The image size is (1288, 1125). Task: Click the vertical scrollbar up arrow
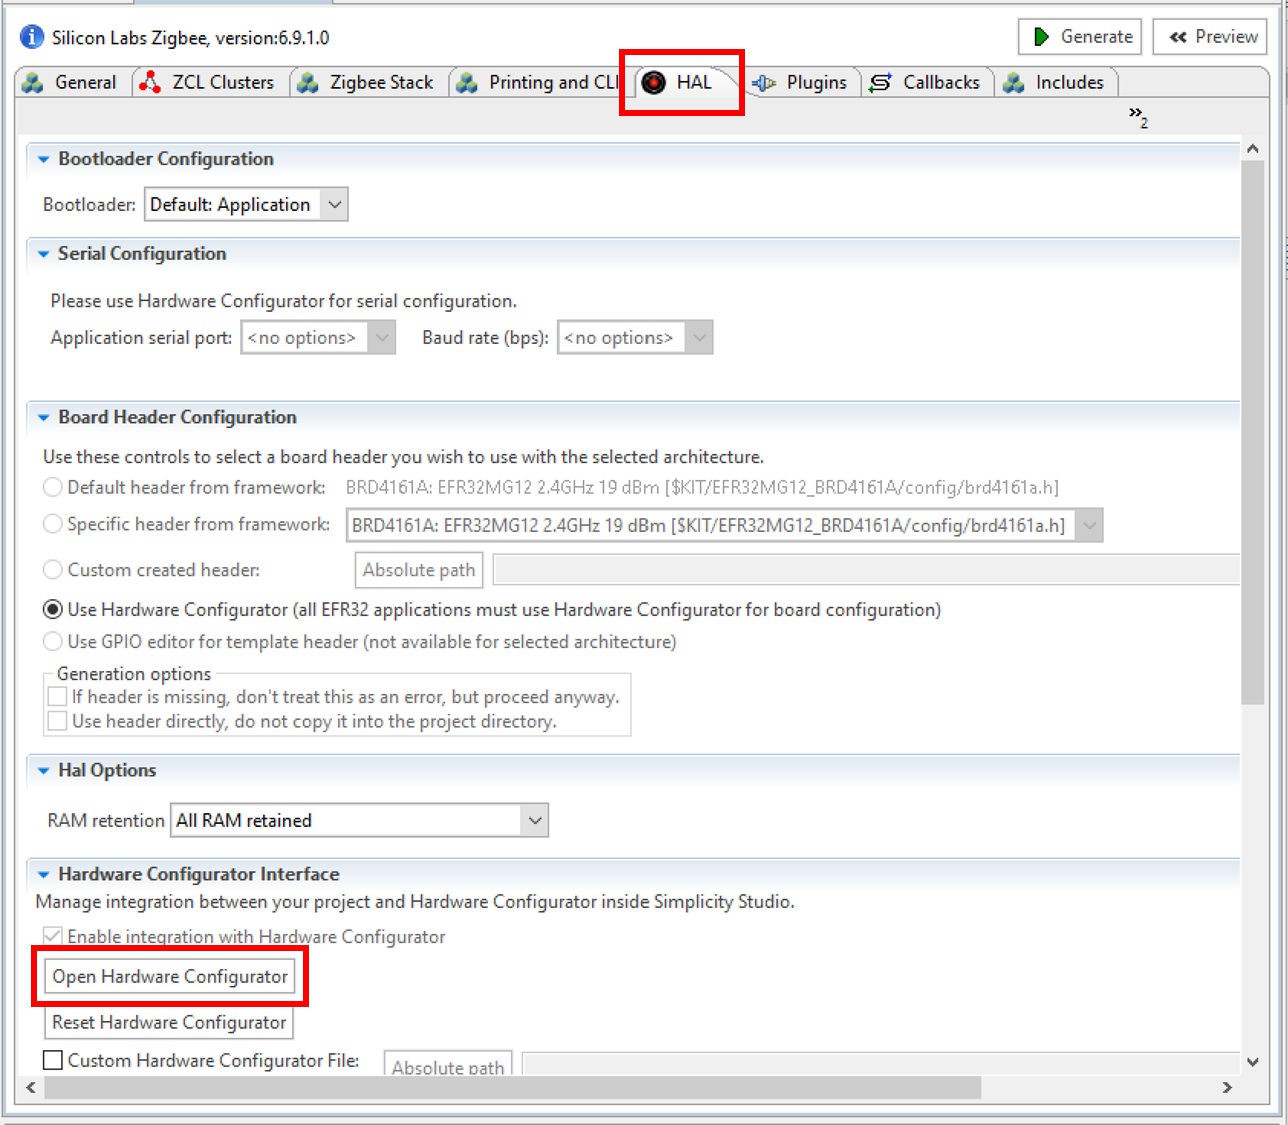tap(1253, 149)
